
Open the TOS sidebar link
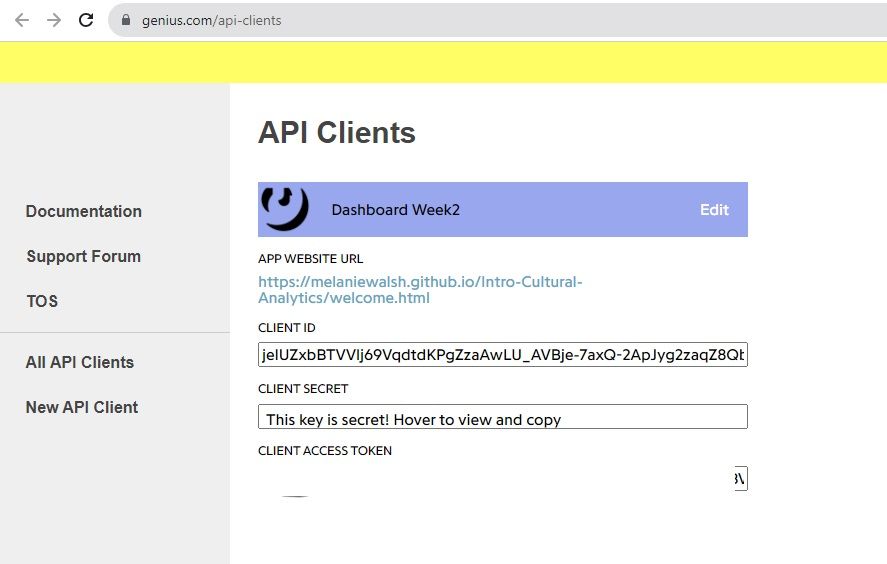[x=42, y=301]
